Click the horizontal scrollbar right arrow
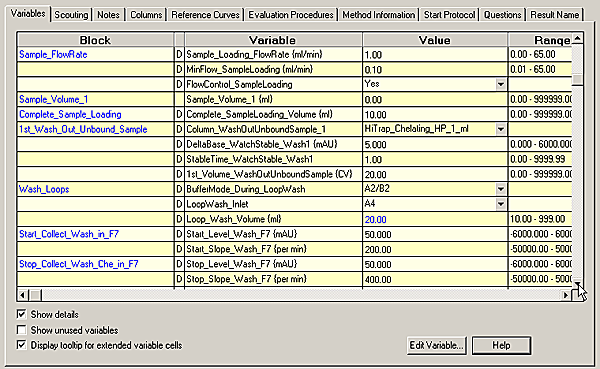The width and height of the screenshot is (600, 369). [x=566, y=295]
